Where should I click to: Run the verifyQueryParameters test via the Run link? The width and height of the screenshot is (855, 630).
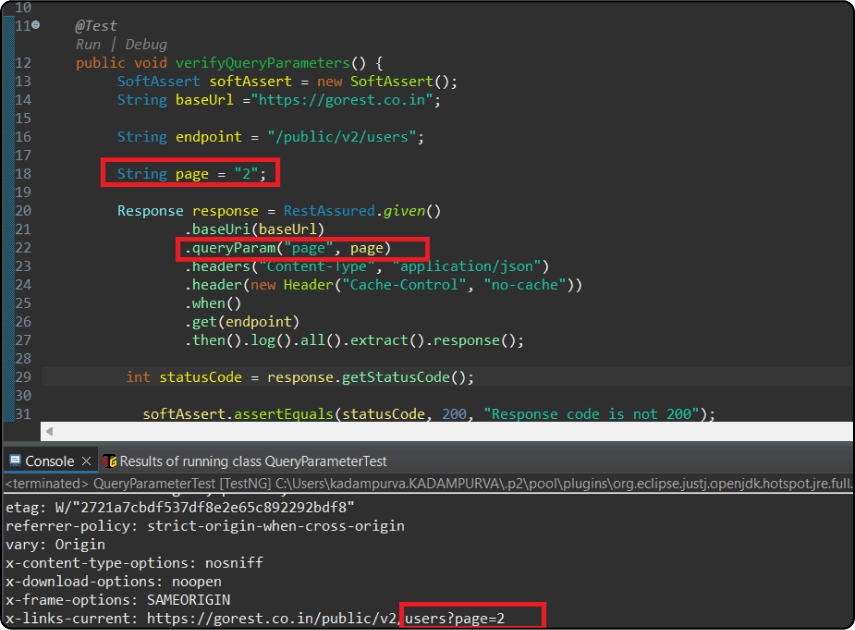[88, 44]
